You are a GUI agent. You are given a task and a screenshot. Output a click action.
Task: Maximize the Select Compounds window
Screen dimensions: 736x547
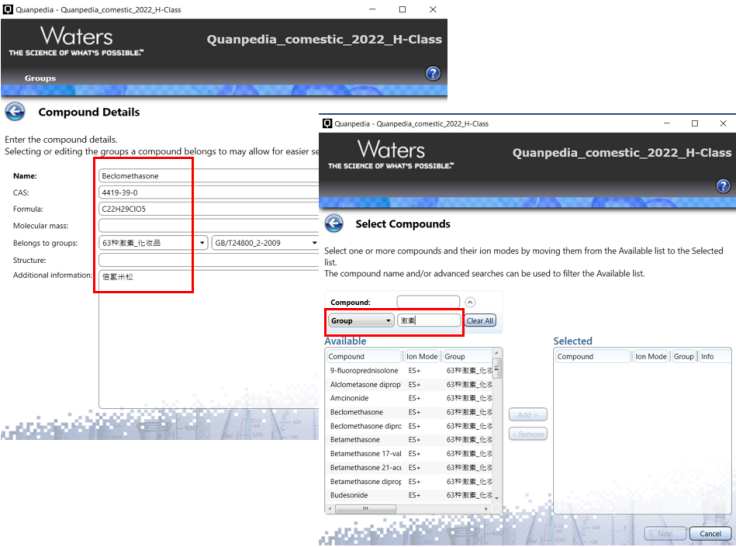(695, 123)
